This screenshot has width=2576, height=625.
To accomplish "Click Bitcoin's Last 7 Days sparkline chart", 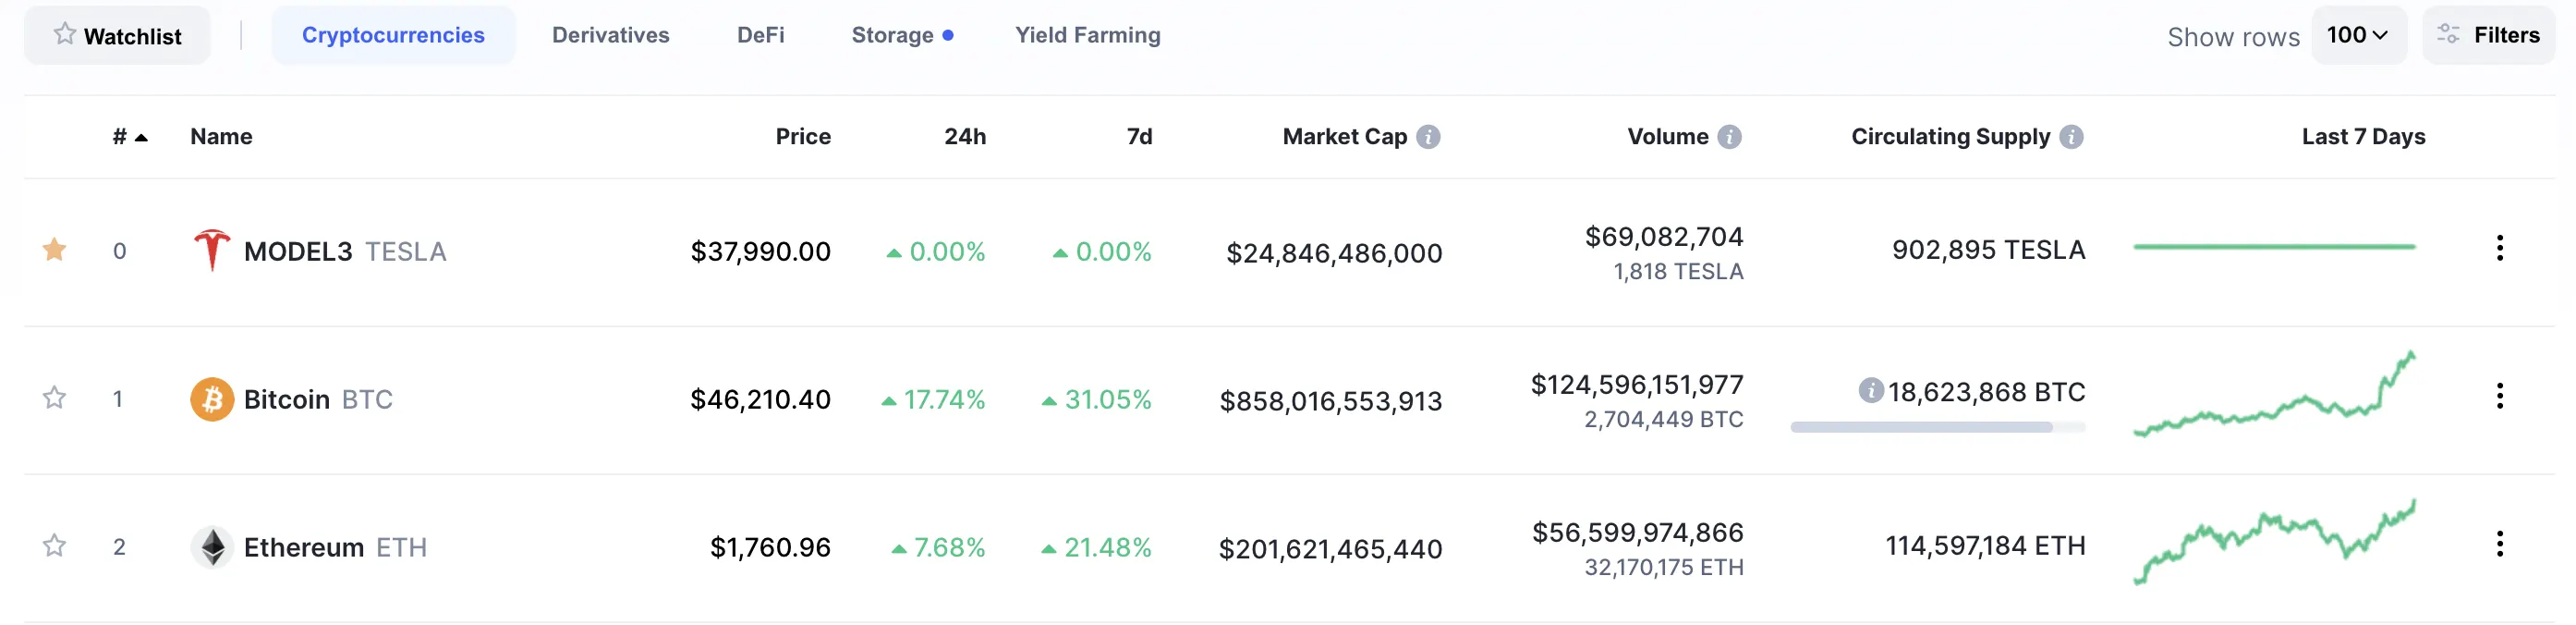I will [2274, 397].
